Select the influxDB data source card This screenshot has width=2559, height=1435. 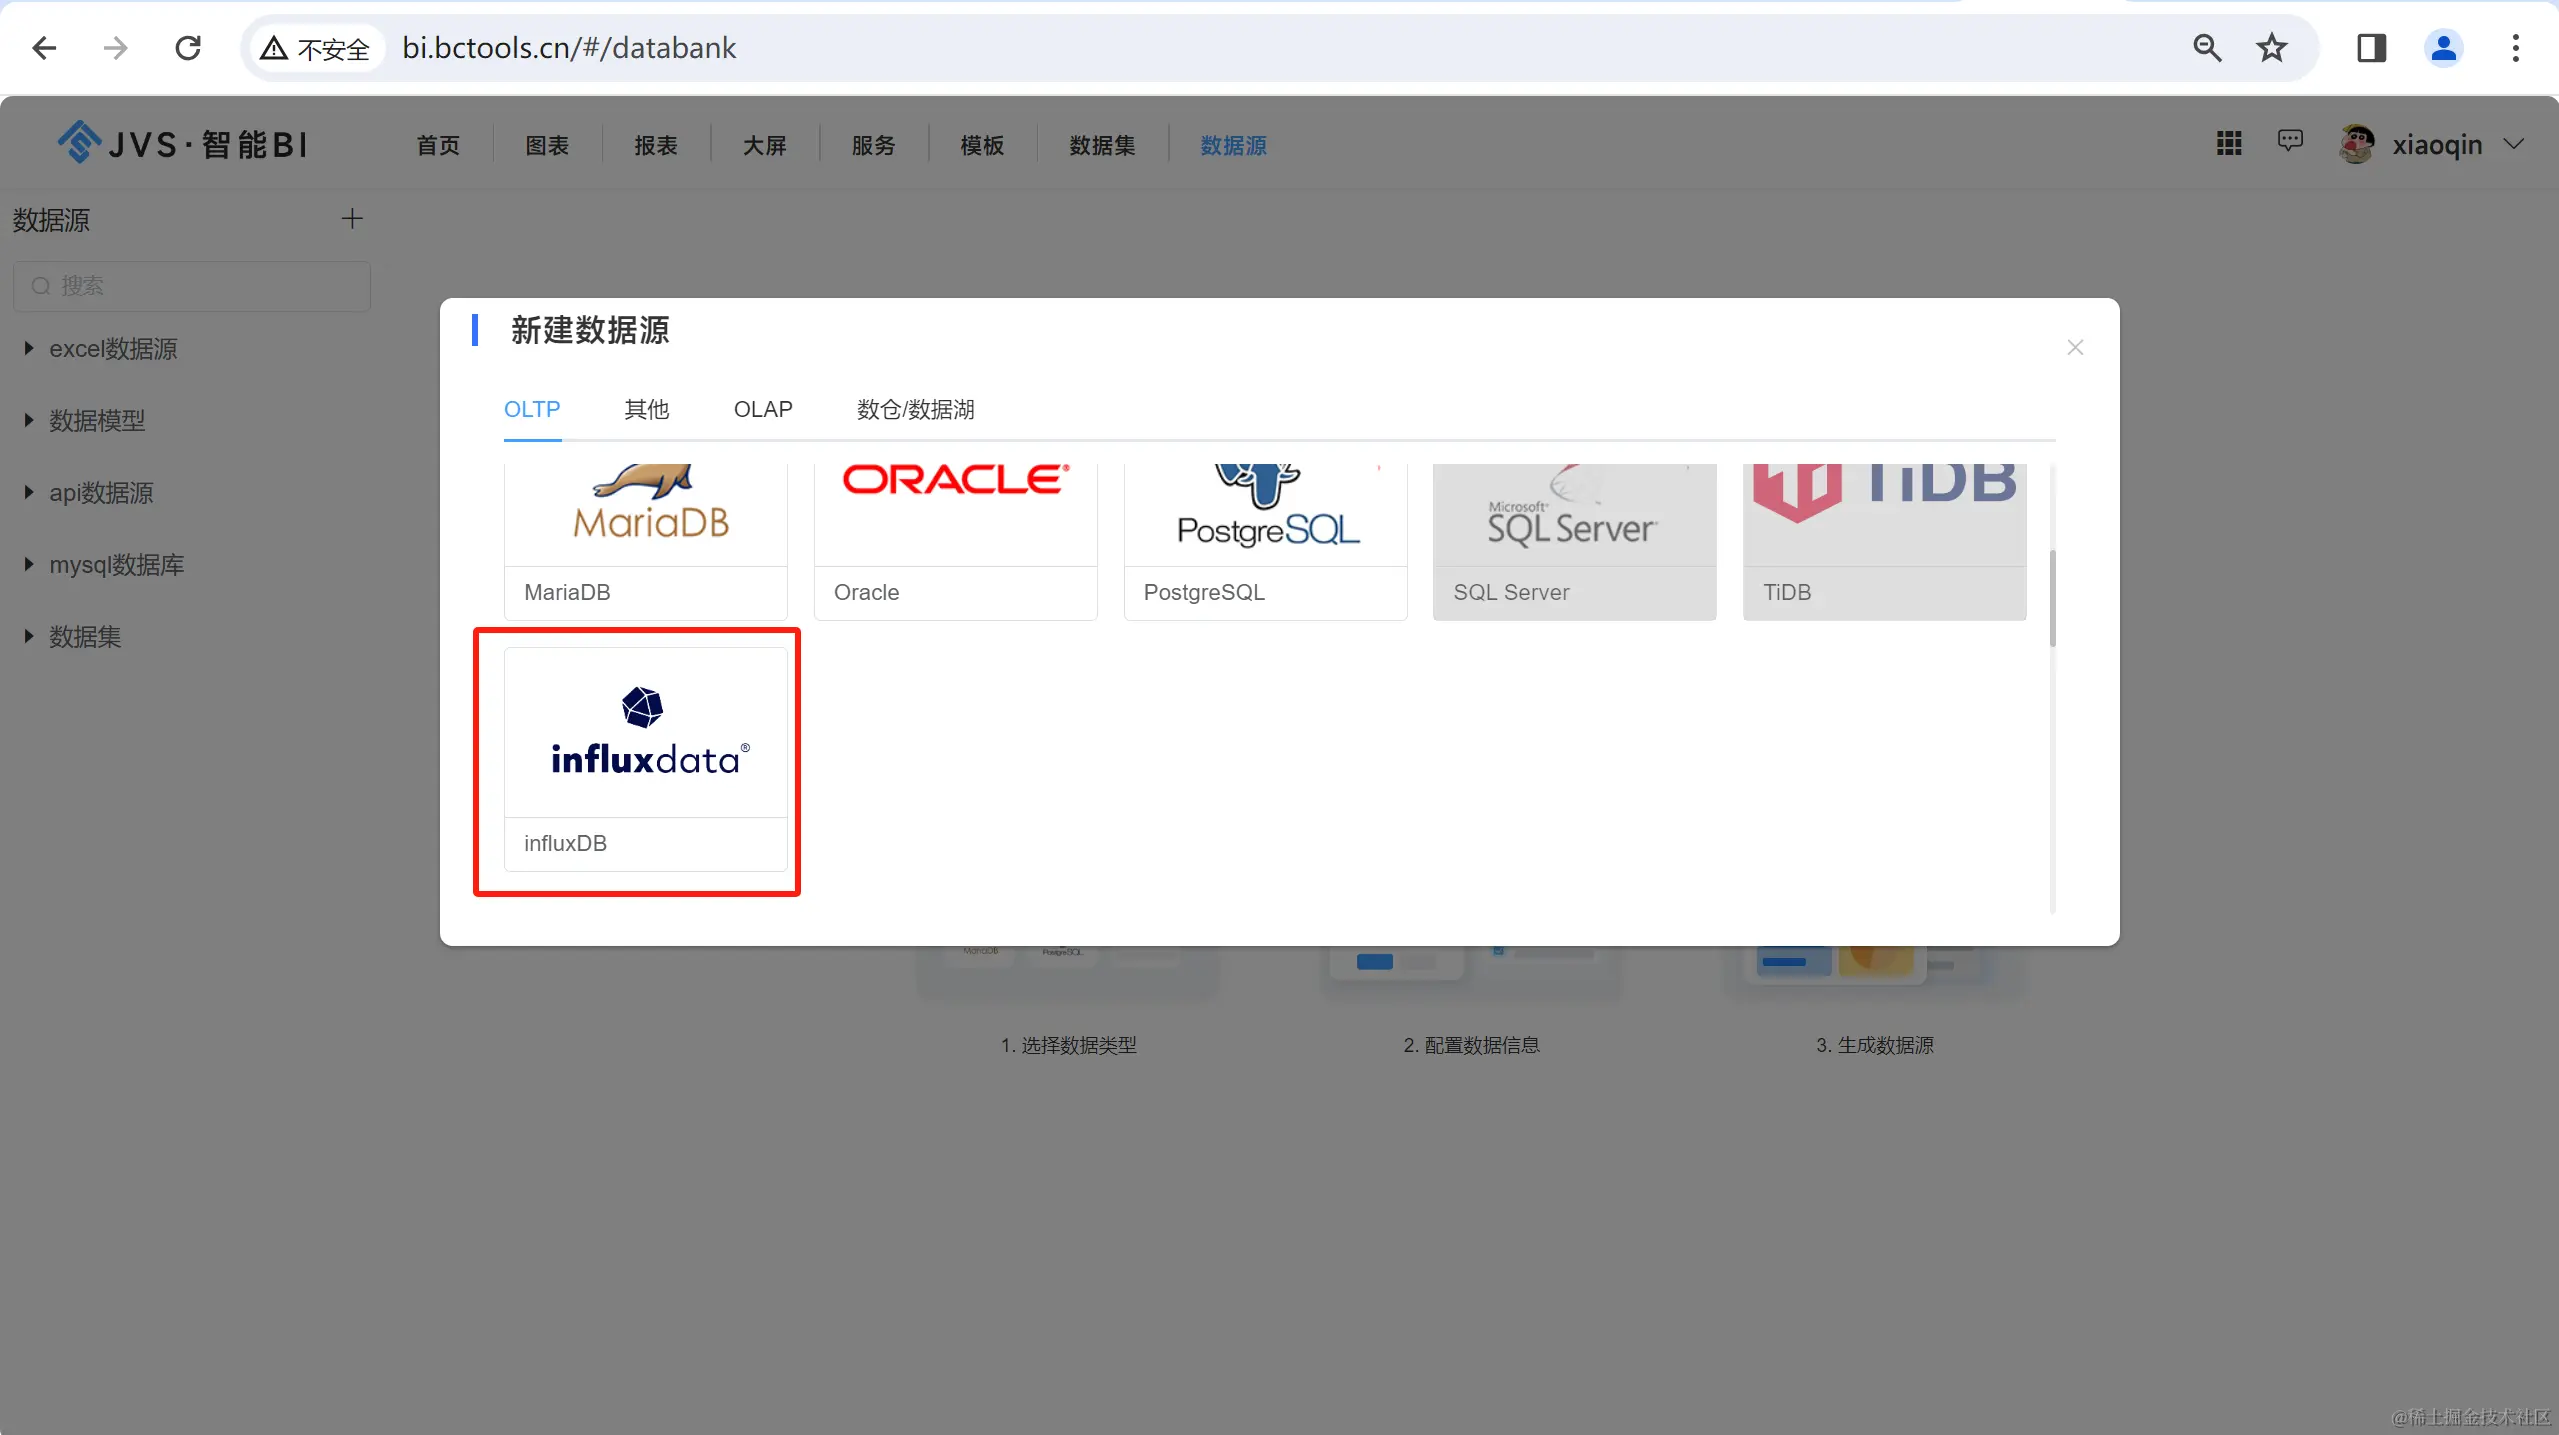[x=645, y=760]
